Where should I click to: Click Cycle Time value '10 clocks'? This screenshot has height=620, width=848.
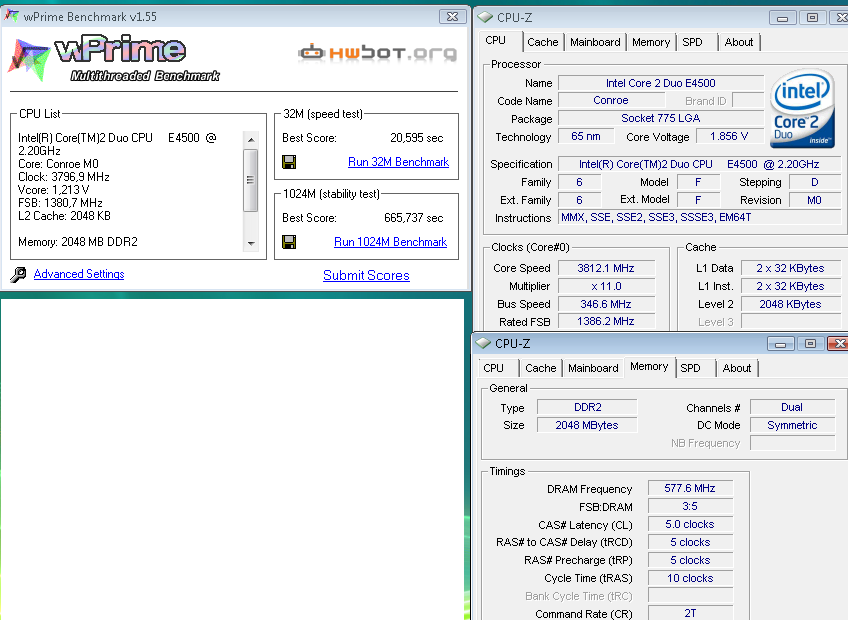tap(690, 578)
